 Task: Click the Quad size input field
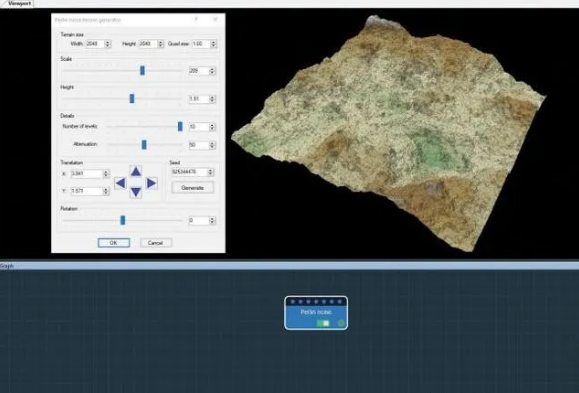[x=201, y=44]
